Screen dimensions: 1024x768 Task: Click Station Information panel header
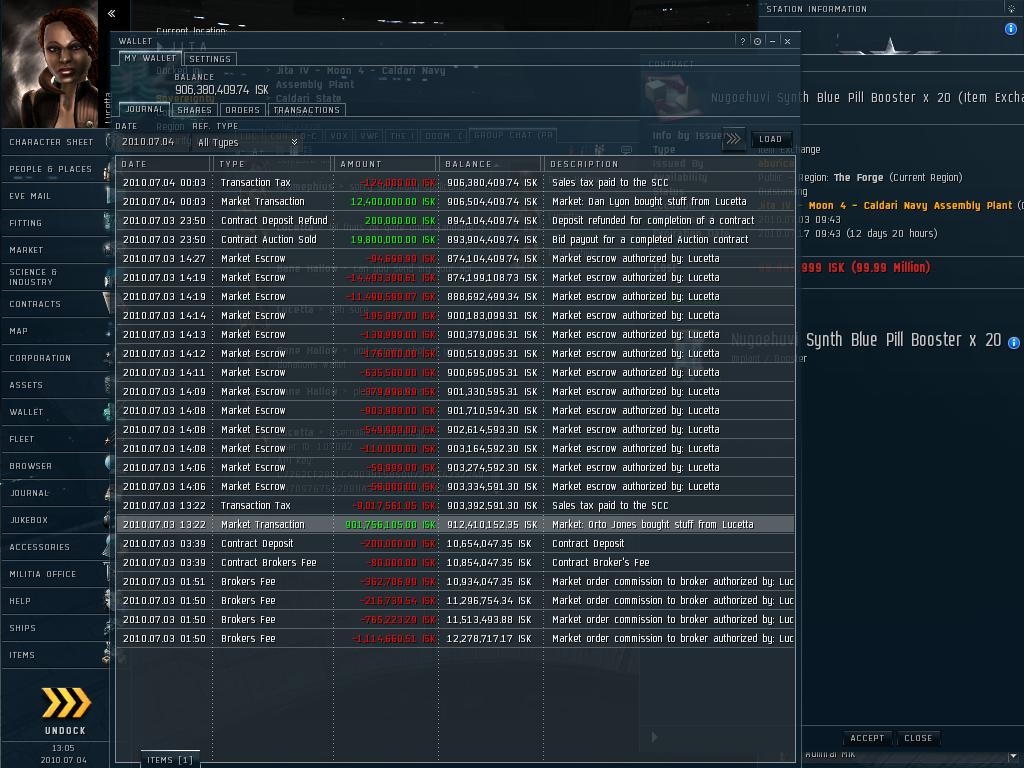(816, 9)
